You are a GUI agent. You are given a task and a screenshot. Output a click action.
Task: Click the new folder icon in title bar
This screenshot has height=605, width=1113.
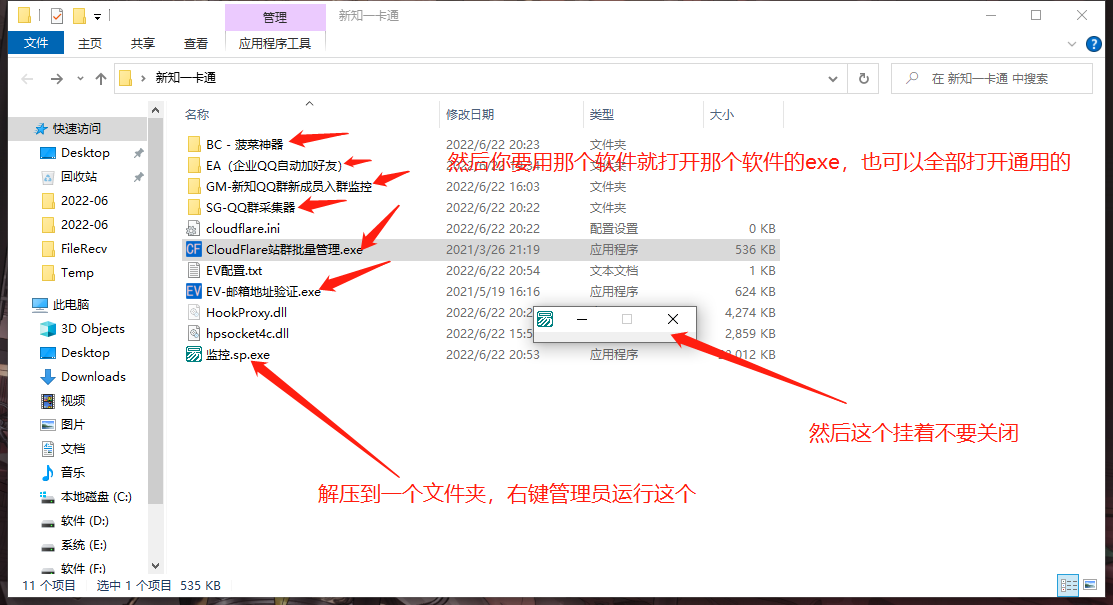click(x=80, y=16)
